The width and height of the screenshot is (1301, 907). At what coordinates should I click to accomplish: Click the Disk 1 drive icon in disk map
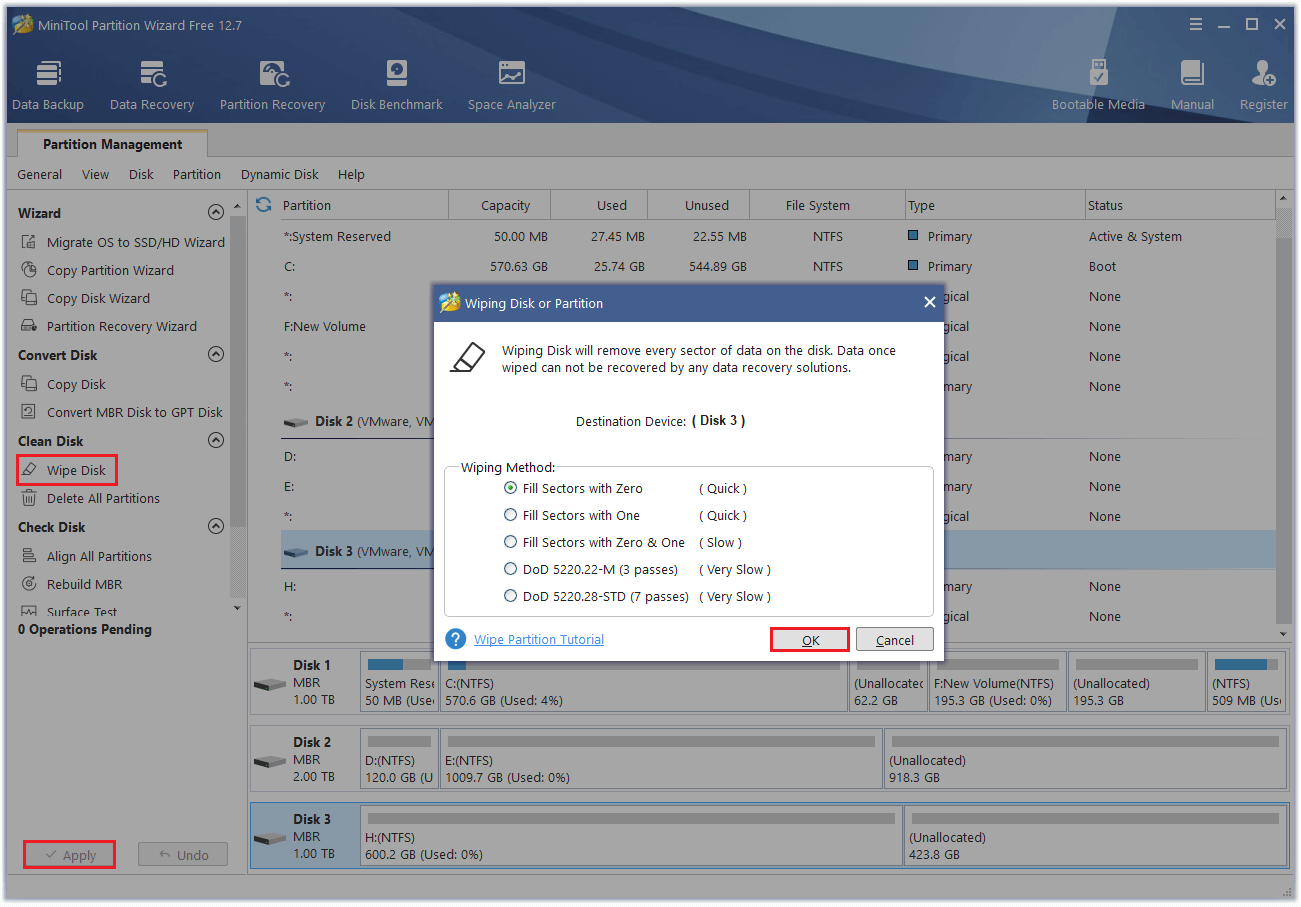coord(269,685)
